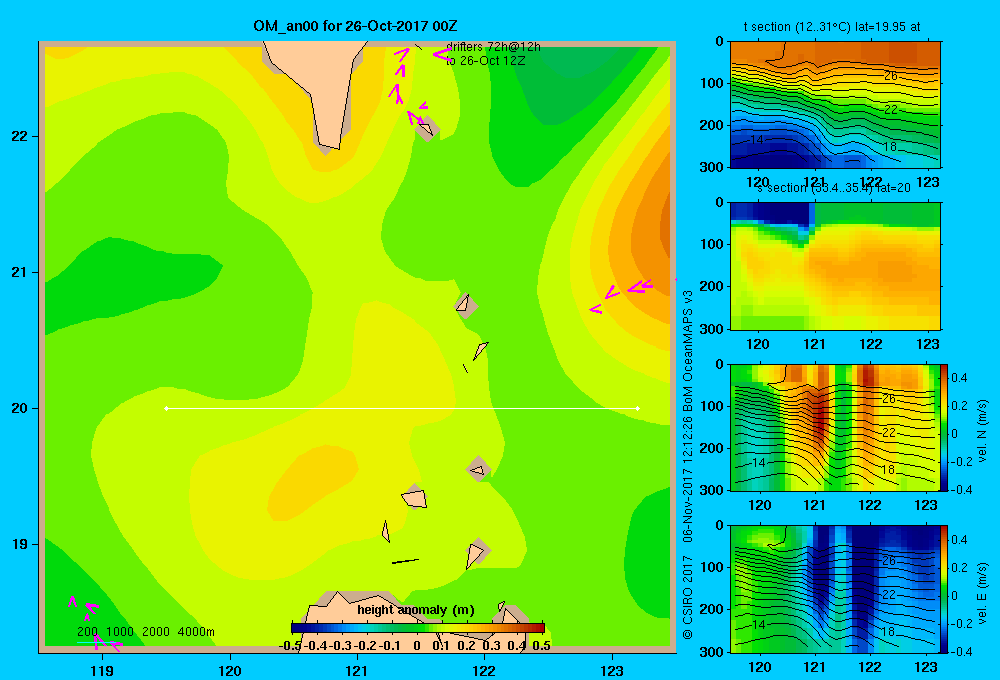Click the 'height anomaly (m)' legend title
Viewport: 1000px width, 680px height.
(x=416, y=610)
